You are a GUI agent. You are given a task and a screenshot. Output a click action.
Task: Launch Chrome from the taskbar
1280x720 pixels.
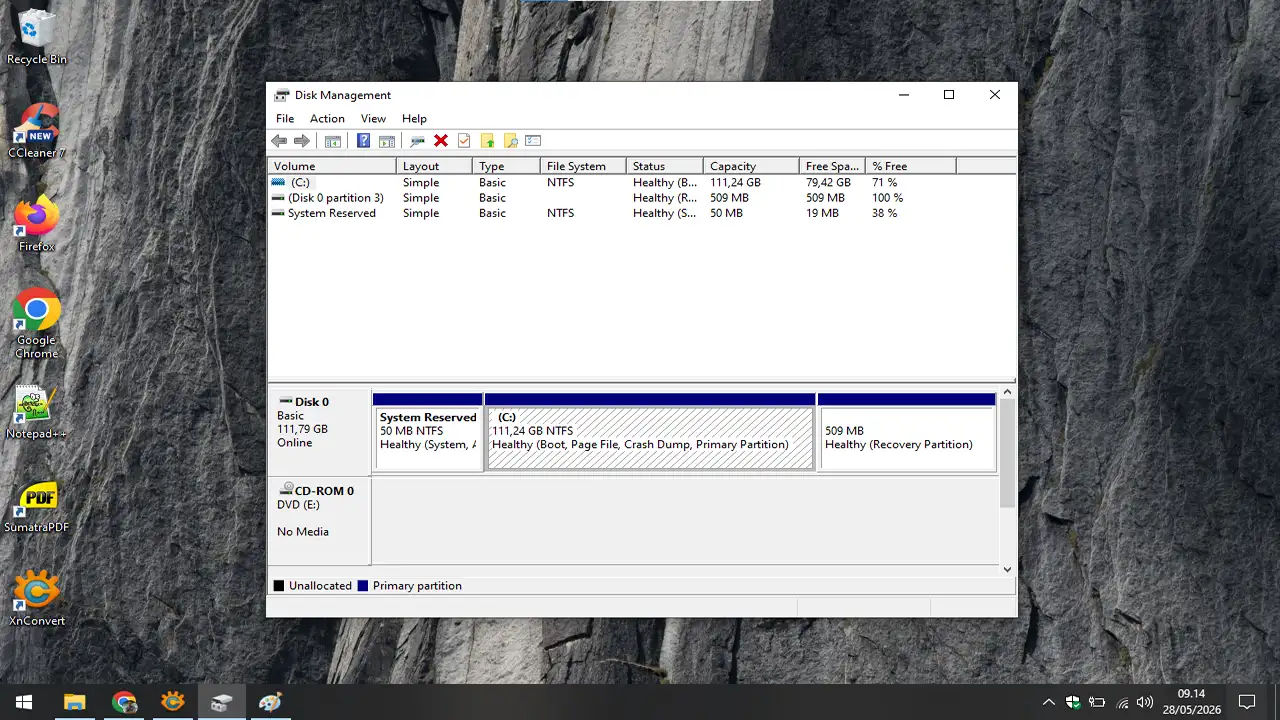point(124,702)
